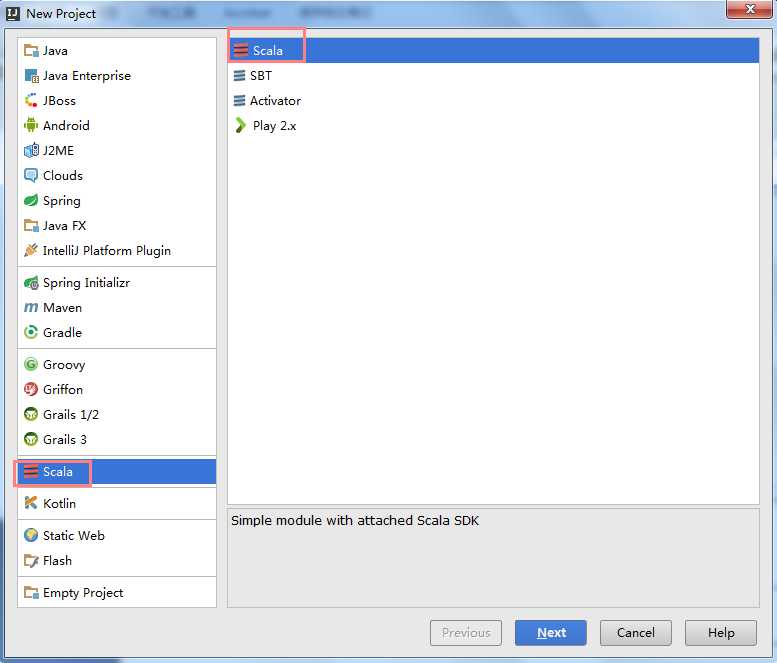Screen dimensions: 777x663
Task: Click the Groovy G icon
Action: tap(31, 364)
